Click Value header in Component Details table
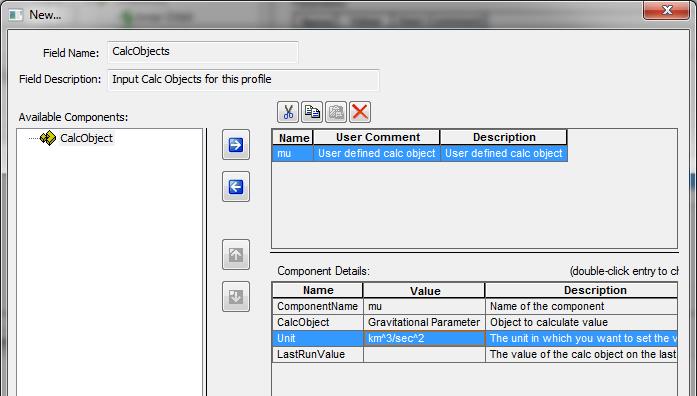697x396 pixels. point(425,290)
